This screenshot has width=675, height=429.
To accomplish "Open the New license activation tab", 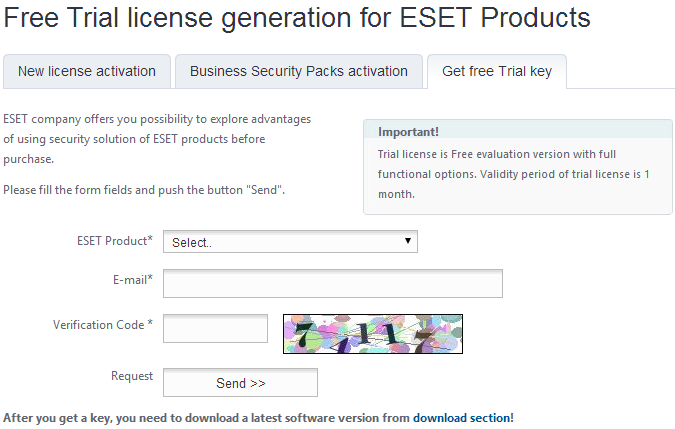I will 87,71.
